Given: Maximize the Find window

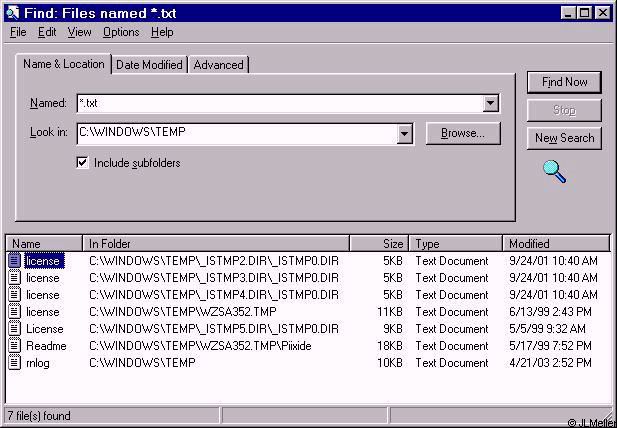Looking at the screenshot, I should pos(585,13).
